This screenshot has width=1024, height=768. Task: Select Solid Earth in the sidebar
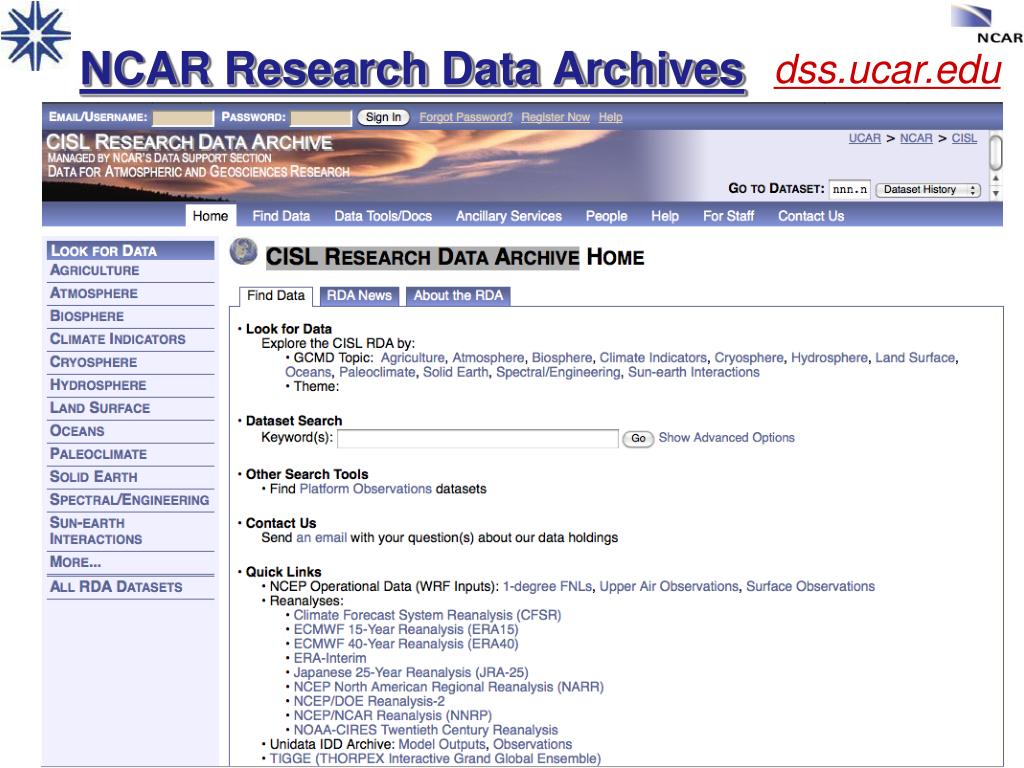pos(93,477)
